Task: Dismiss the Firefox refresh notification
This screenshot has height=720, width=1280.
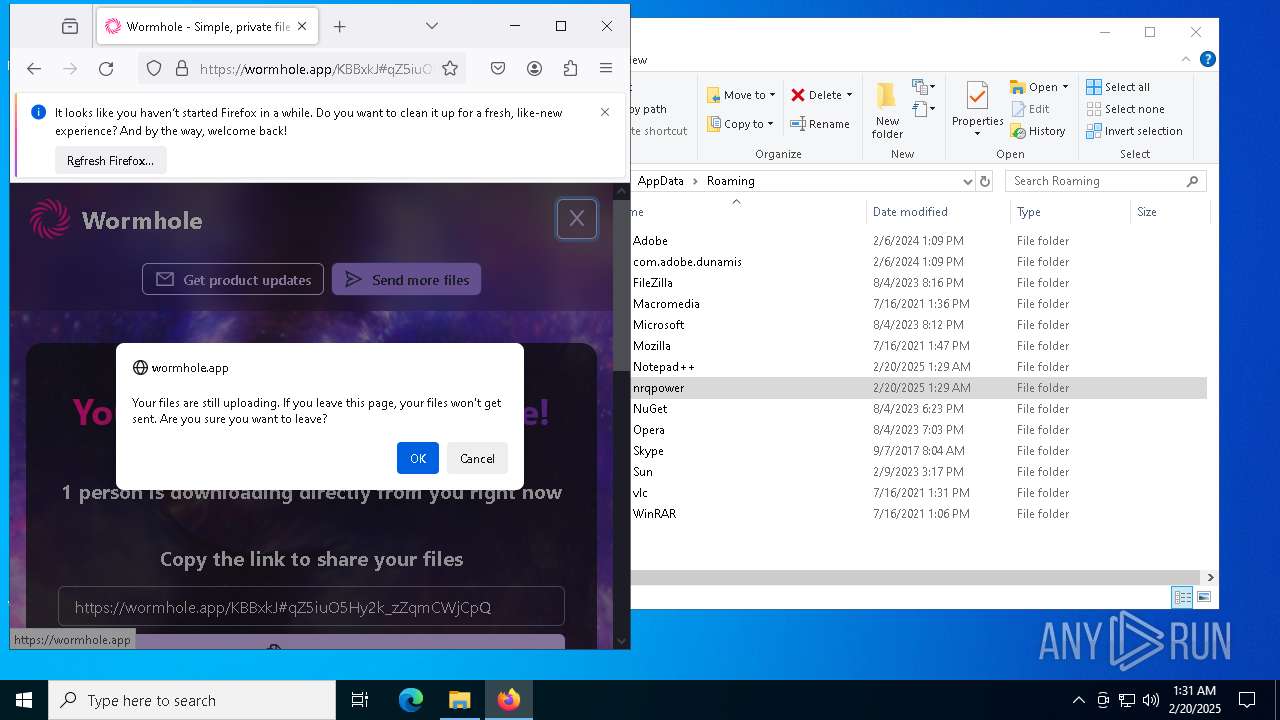Action: [x=605, y=112]
